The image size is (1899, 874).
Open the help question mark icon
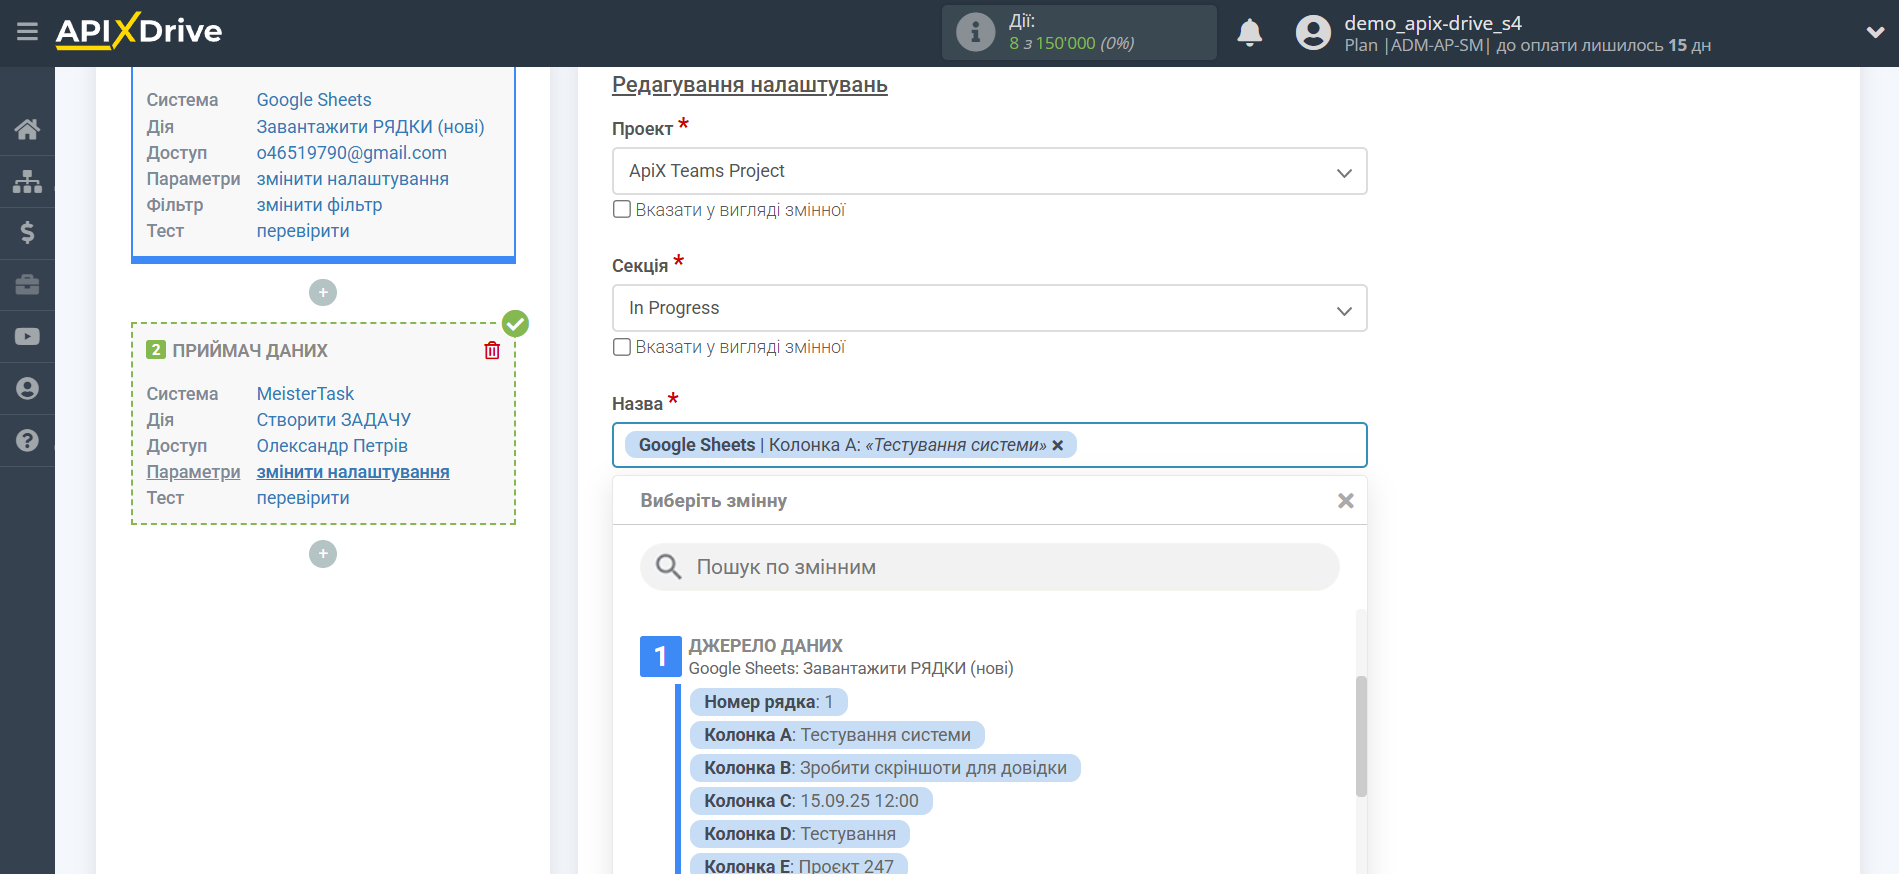27,441
